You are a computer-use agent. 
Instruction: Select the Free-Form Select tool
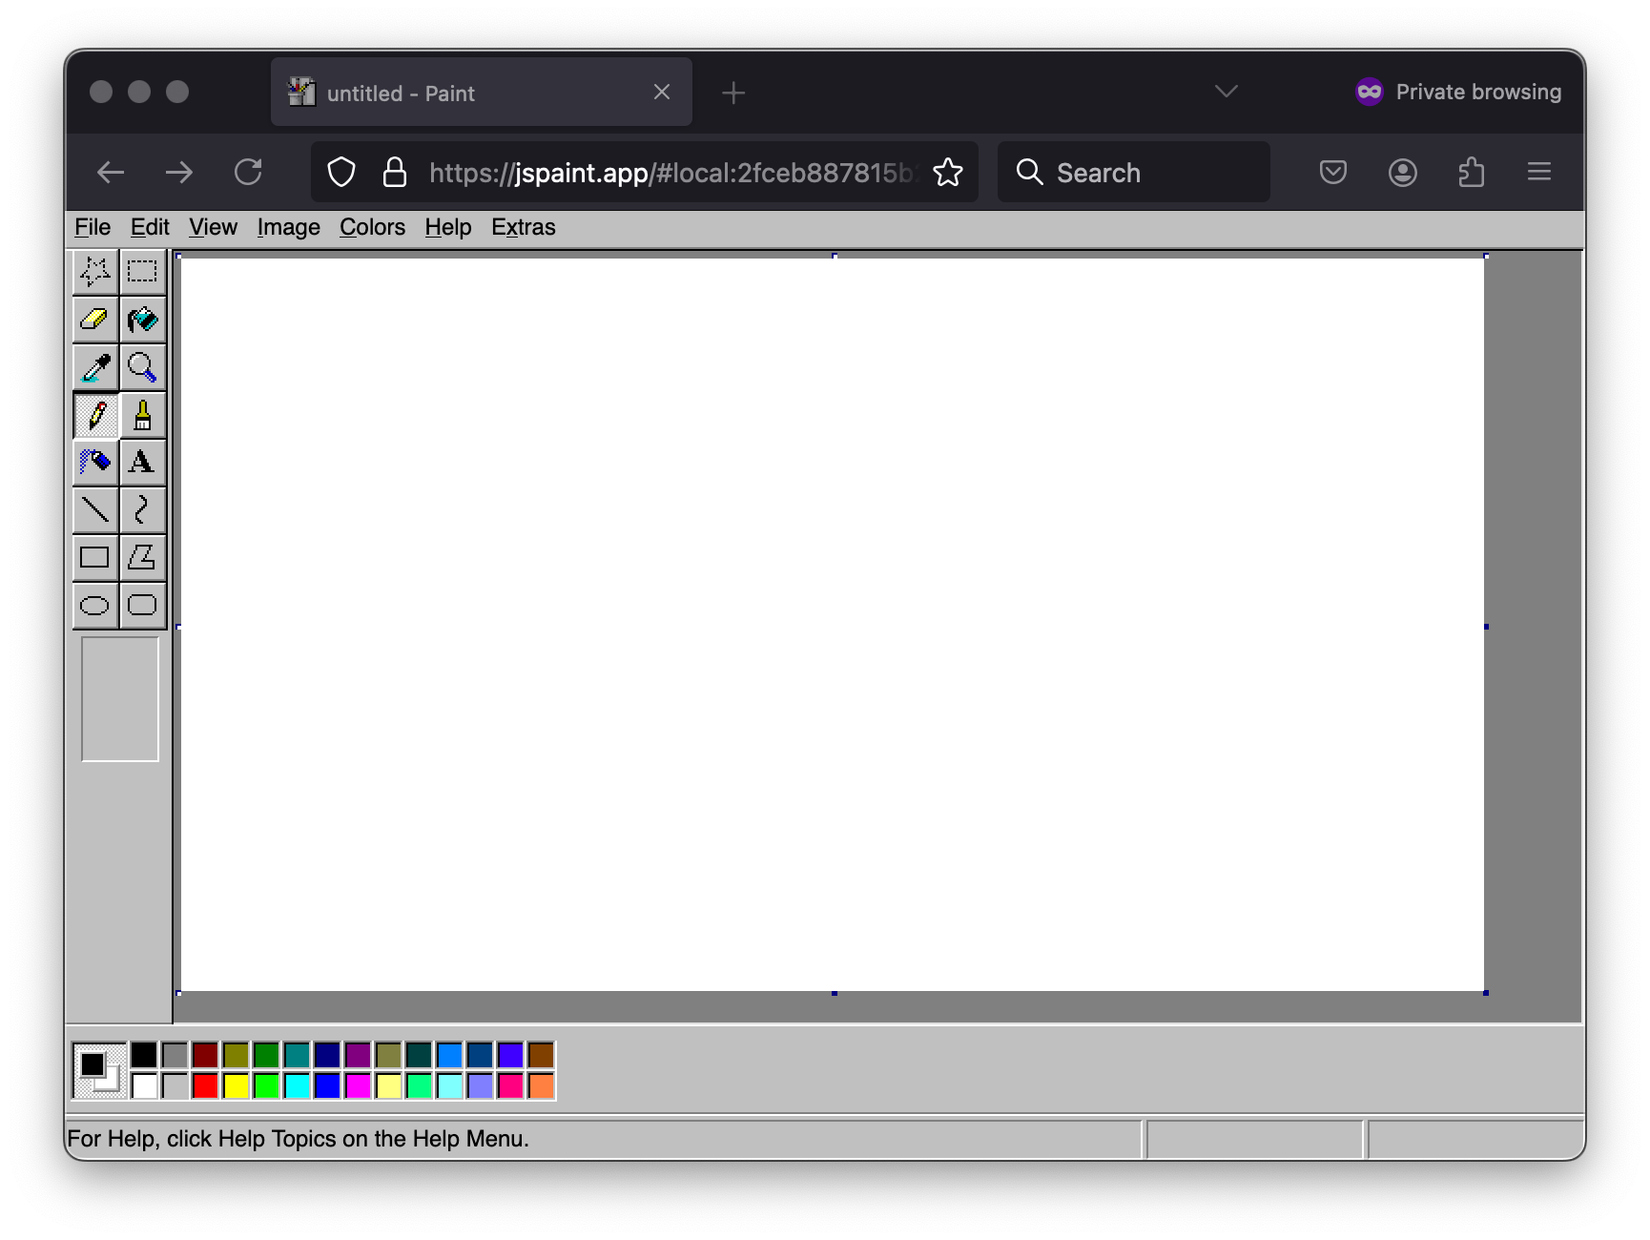[95, 270]
